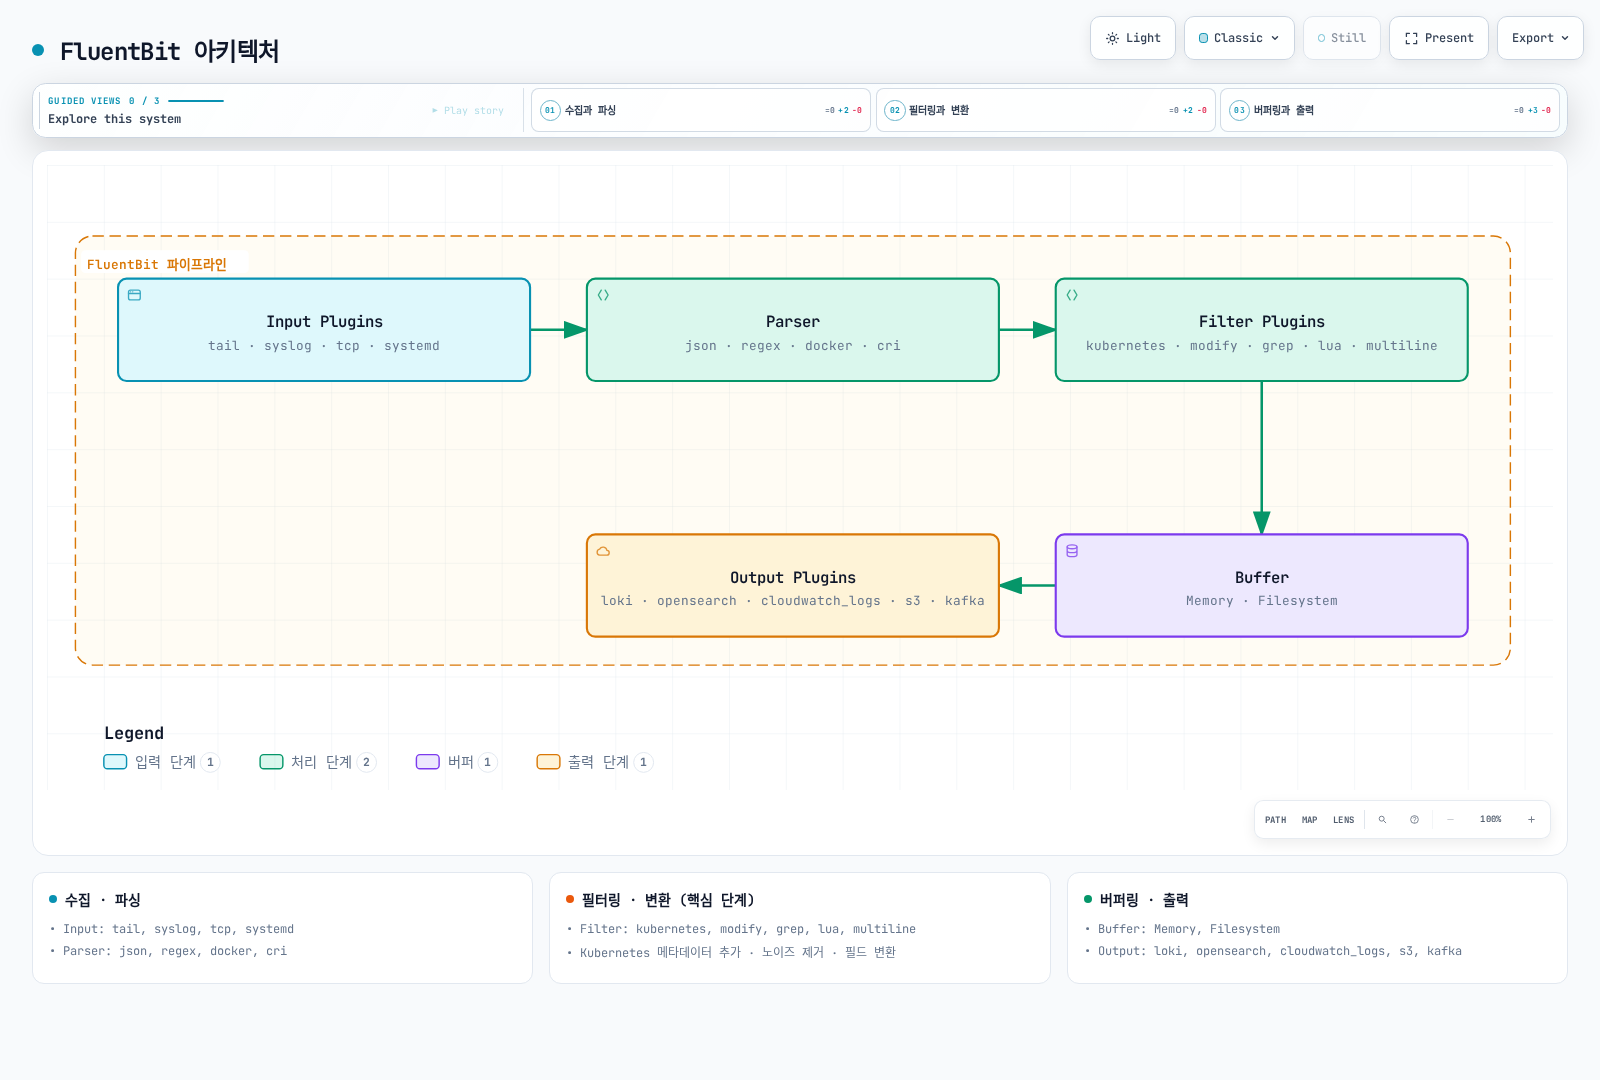Click the code brackets icon on Parser node

click(603, 295)
